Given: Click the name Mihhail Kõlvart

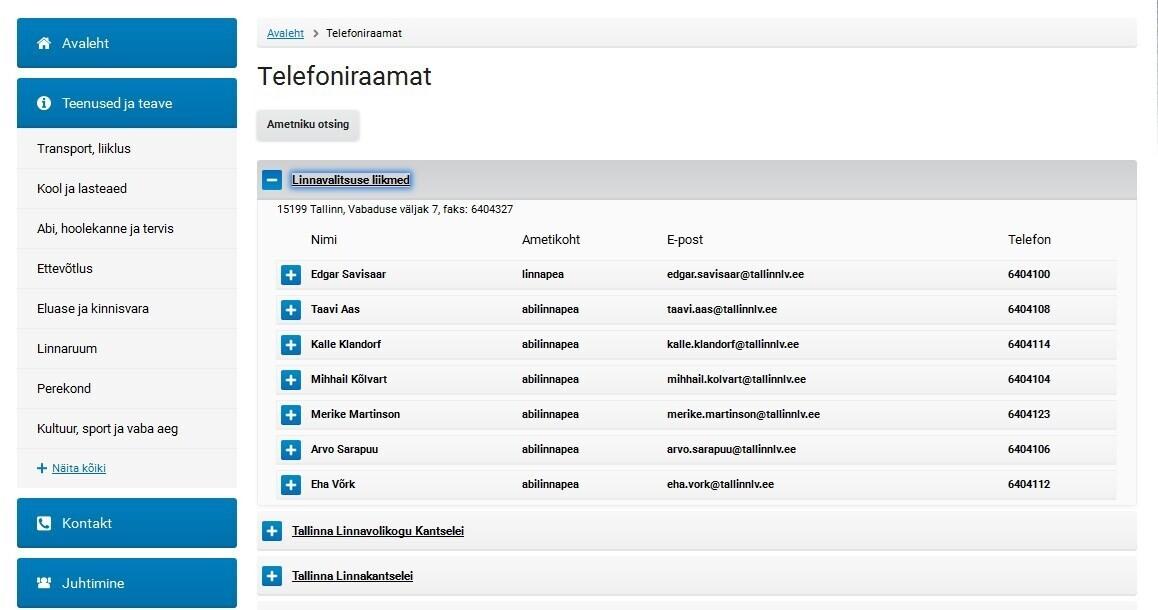Looking at the screenshot, I should (x=349, y=379).
